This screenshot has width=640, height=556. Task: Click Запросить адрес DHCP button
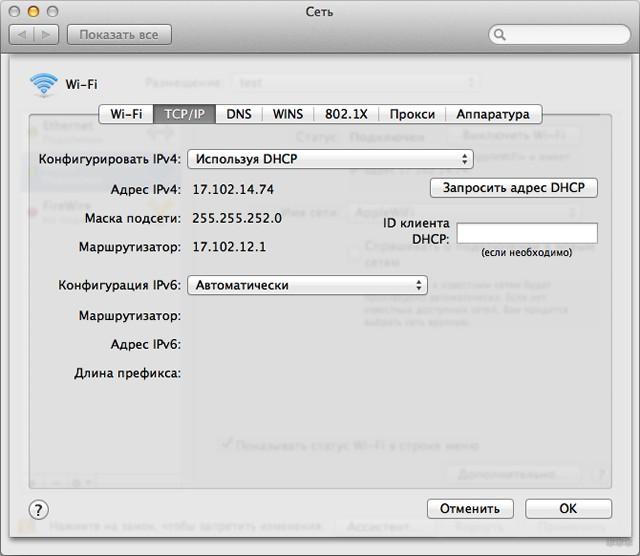point(514,188)
